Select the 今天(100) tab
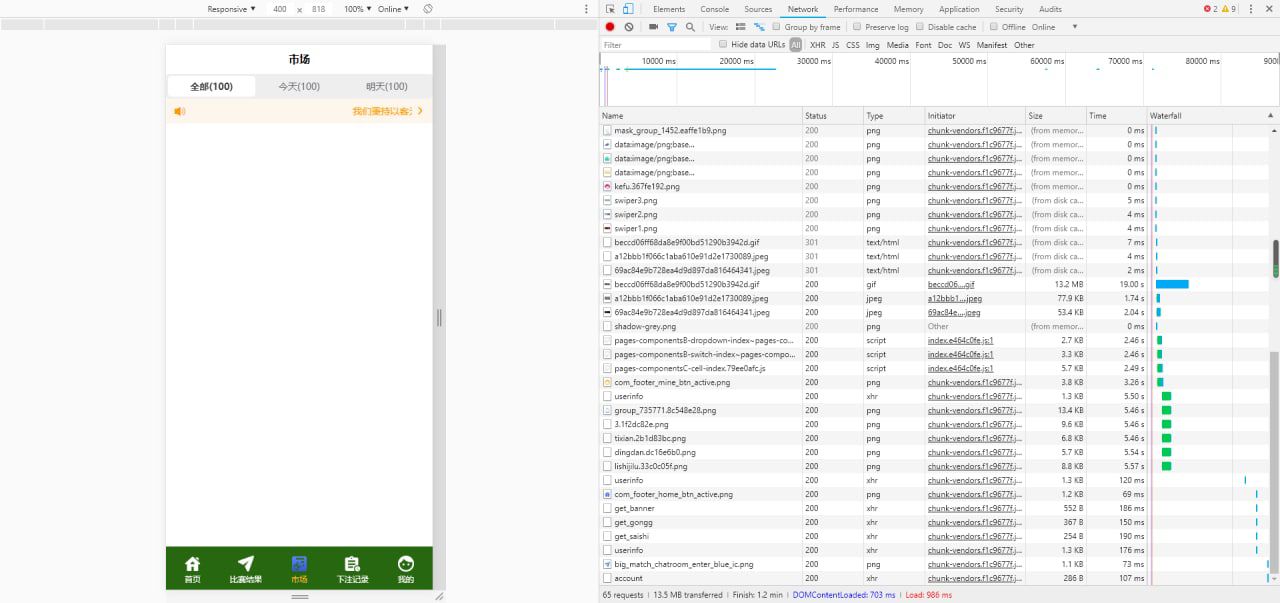The height and width of the screenshot is (603, 1280). [x=299, y=86]
